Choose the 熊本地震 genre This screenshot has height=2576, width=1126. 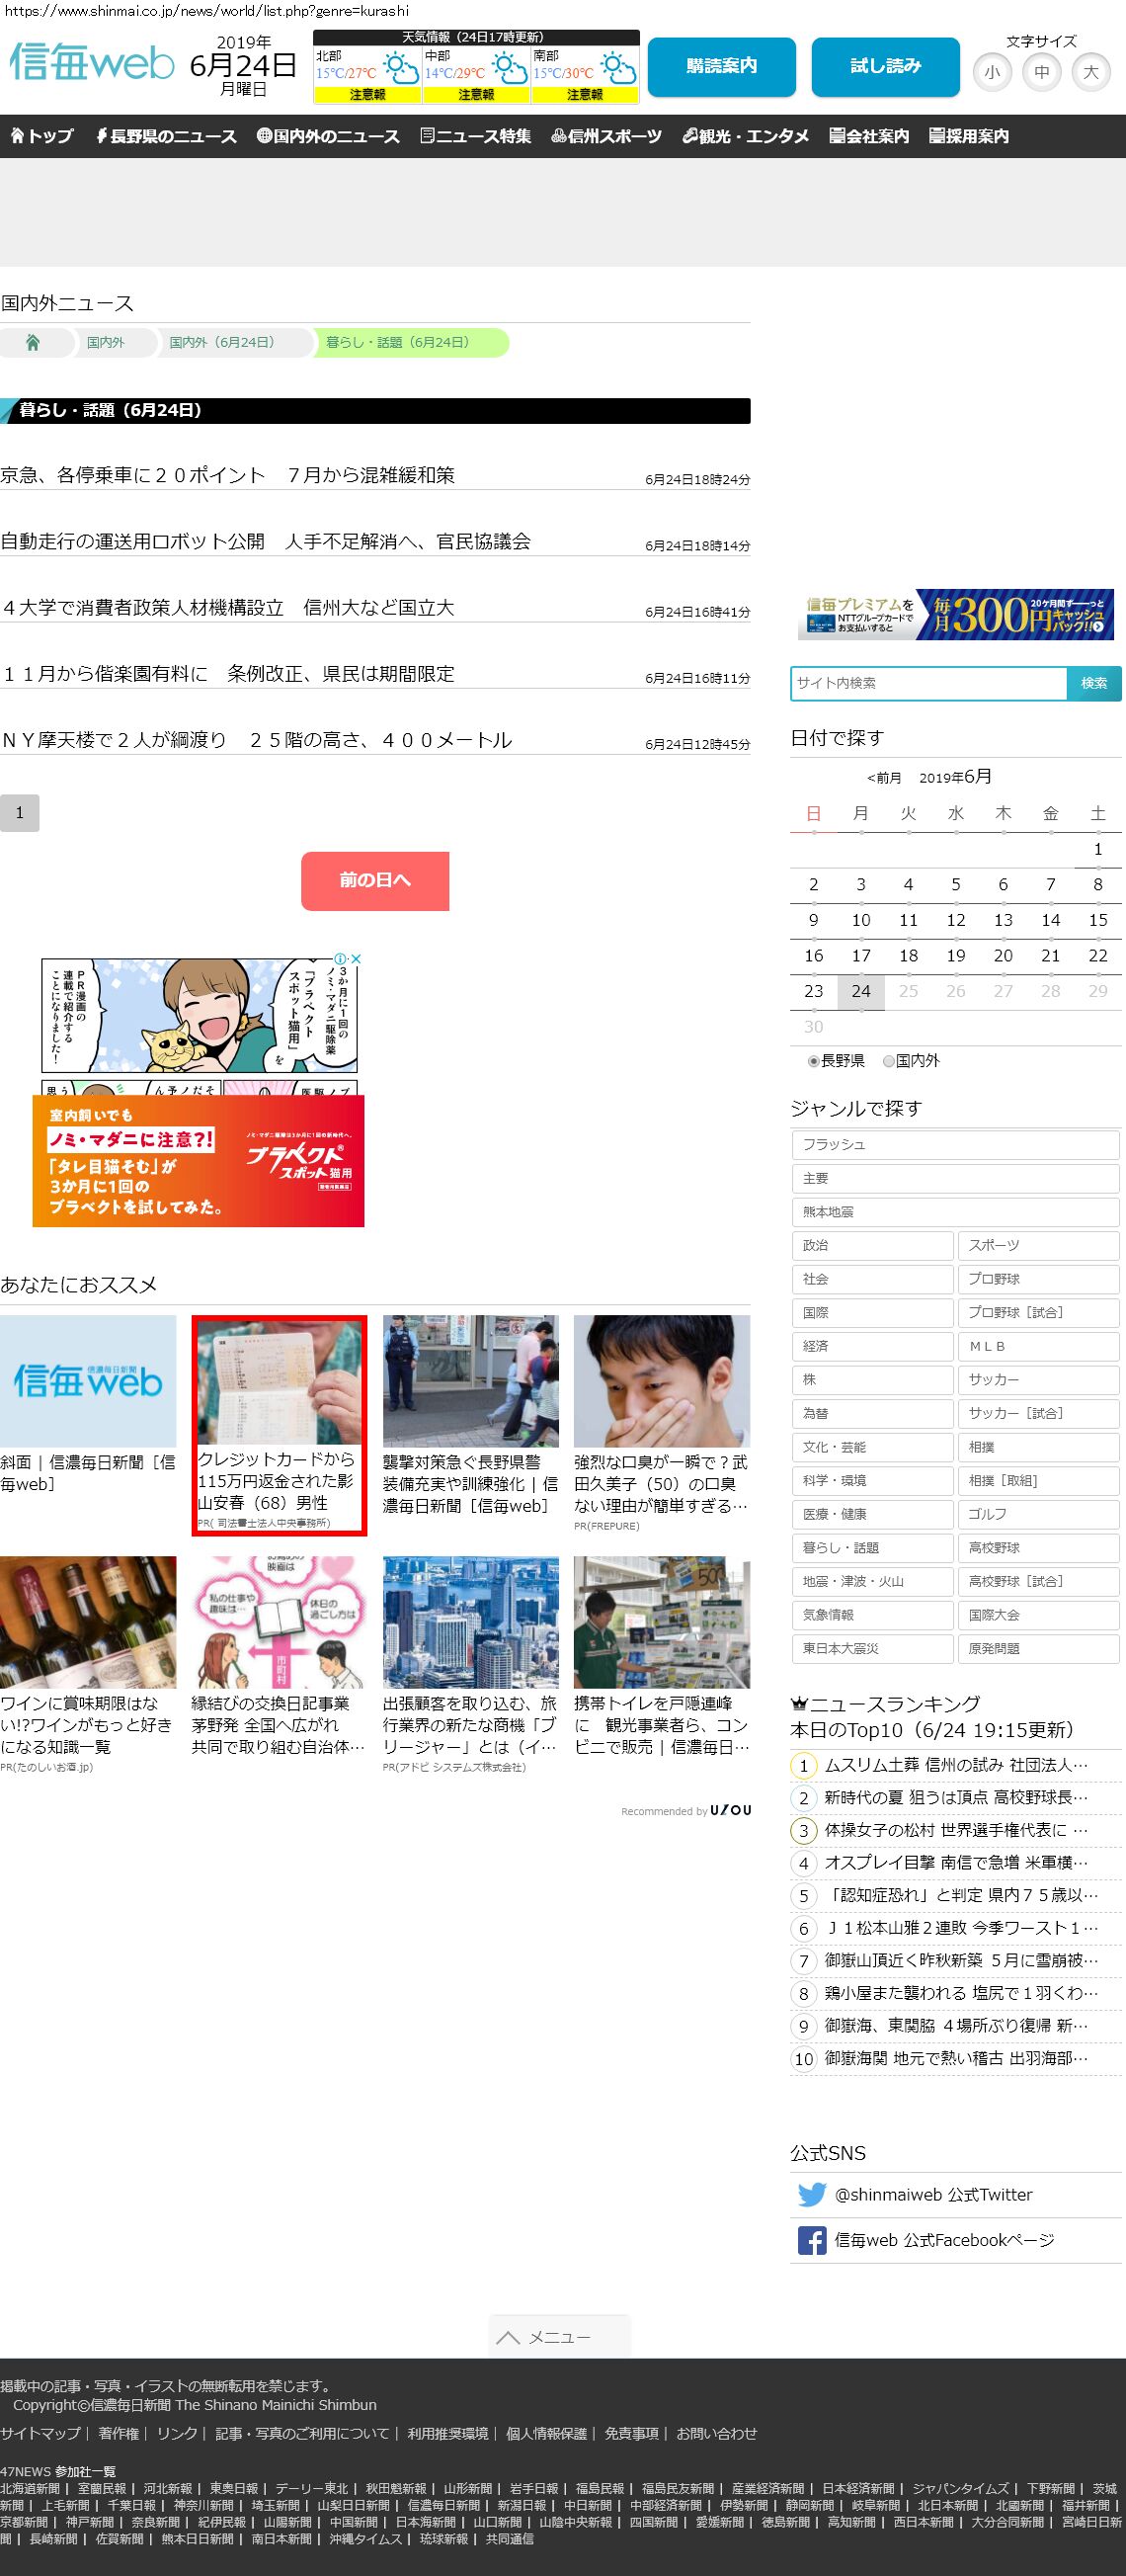click(x=955, y=1212)
